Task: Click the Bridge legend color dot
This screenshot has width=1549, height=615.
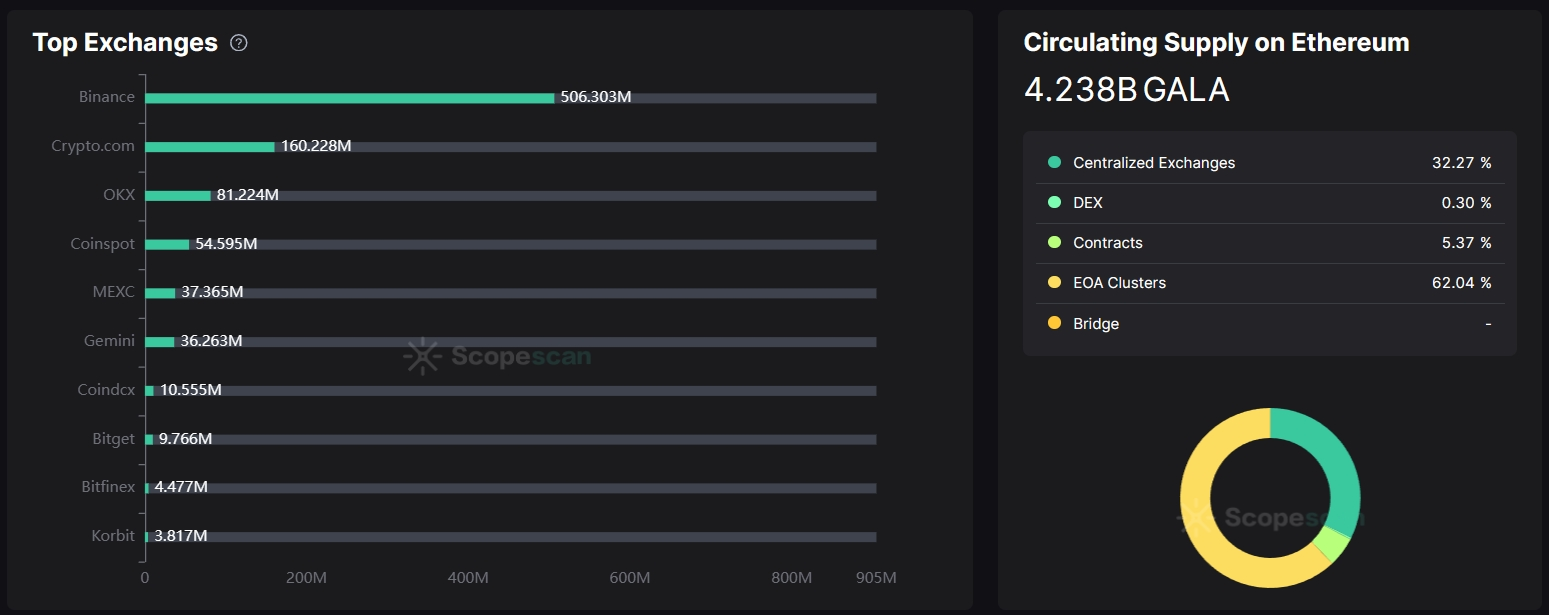Action: point(1054,323)
